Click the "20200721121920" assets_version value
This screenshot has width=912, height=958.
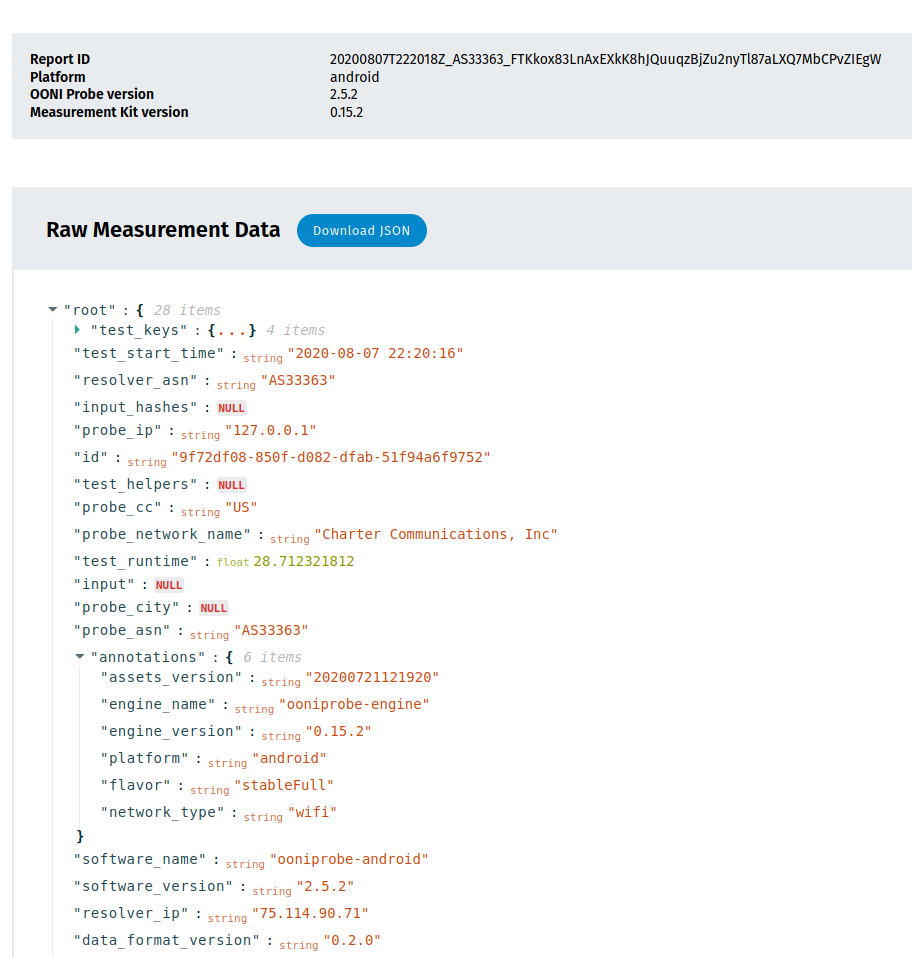click(x=373, y=677)
